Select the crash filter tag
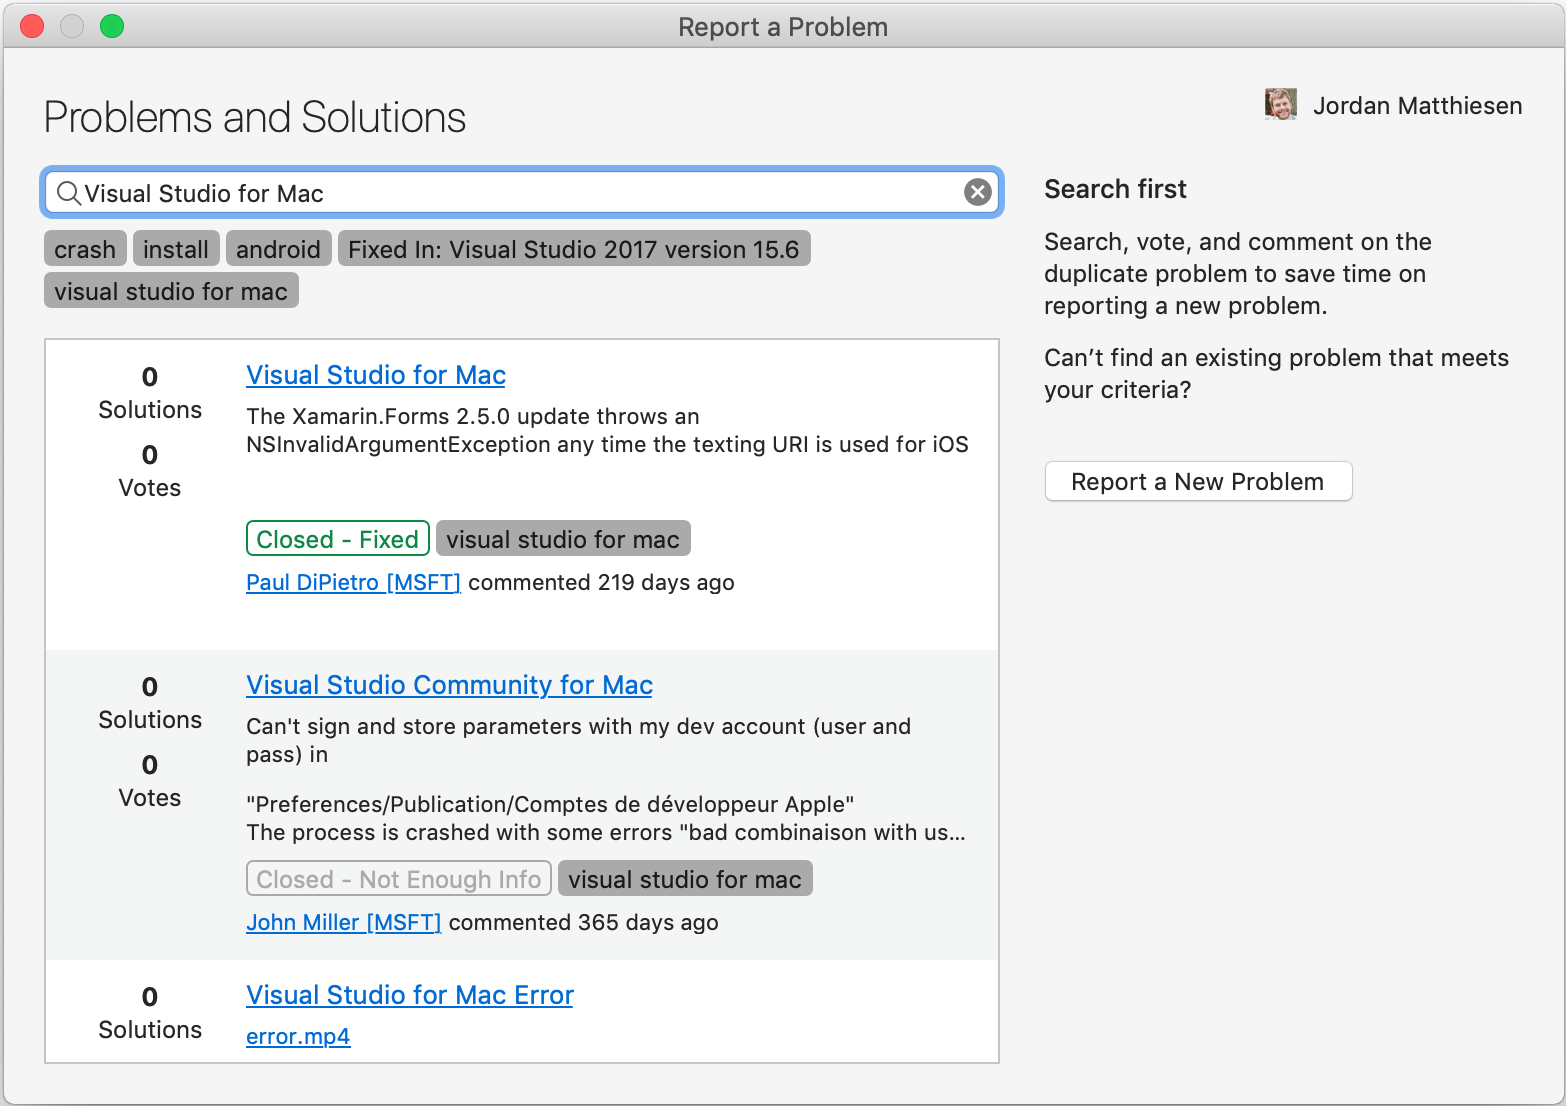The image size is (1566, 1106). 85,249
